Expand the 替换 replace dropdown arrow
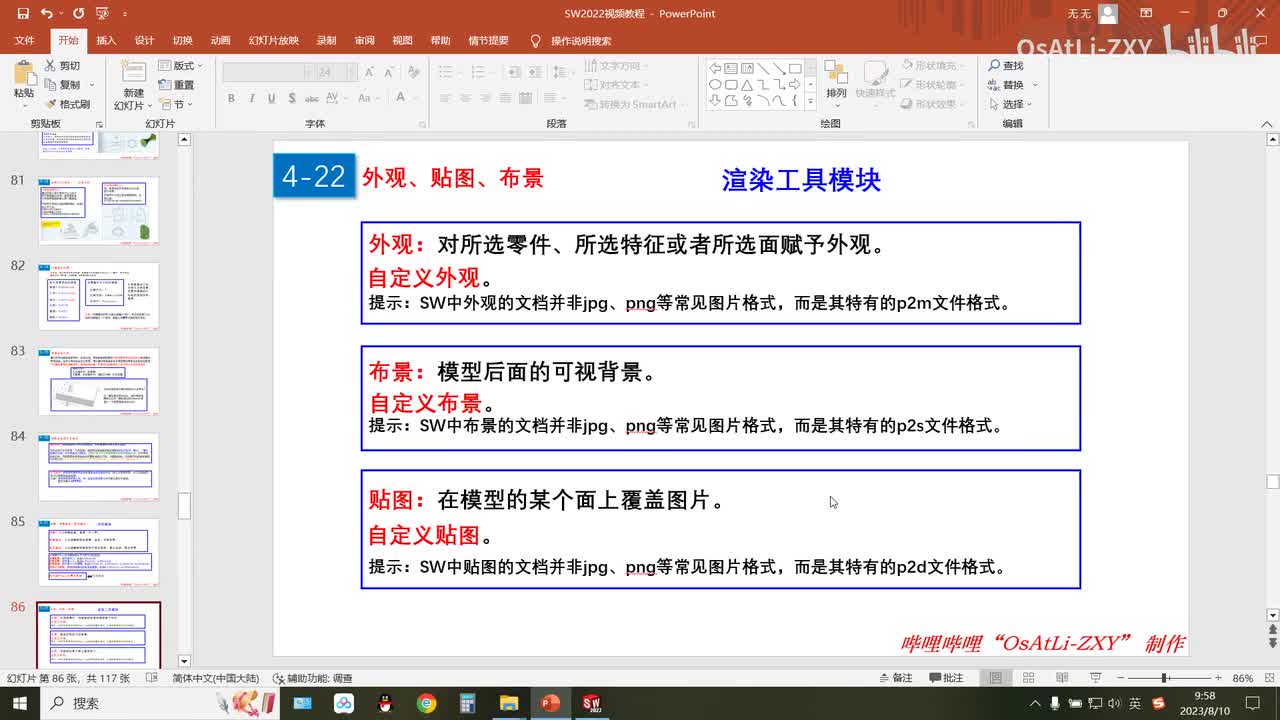This screenshot has height=720, width=1280. click(1035, 85)
